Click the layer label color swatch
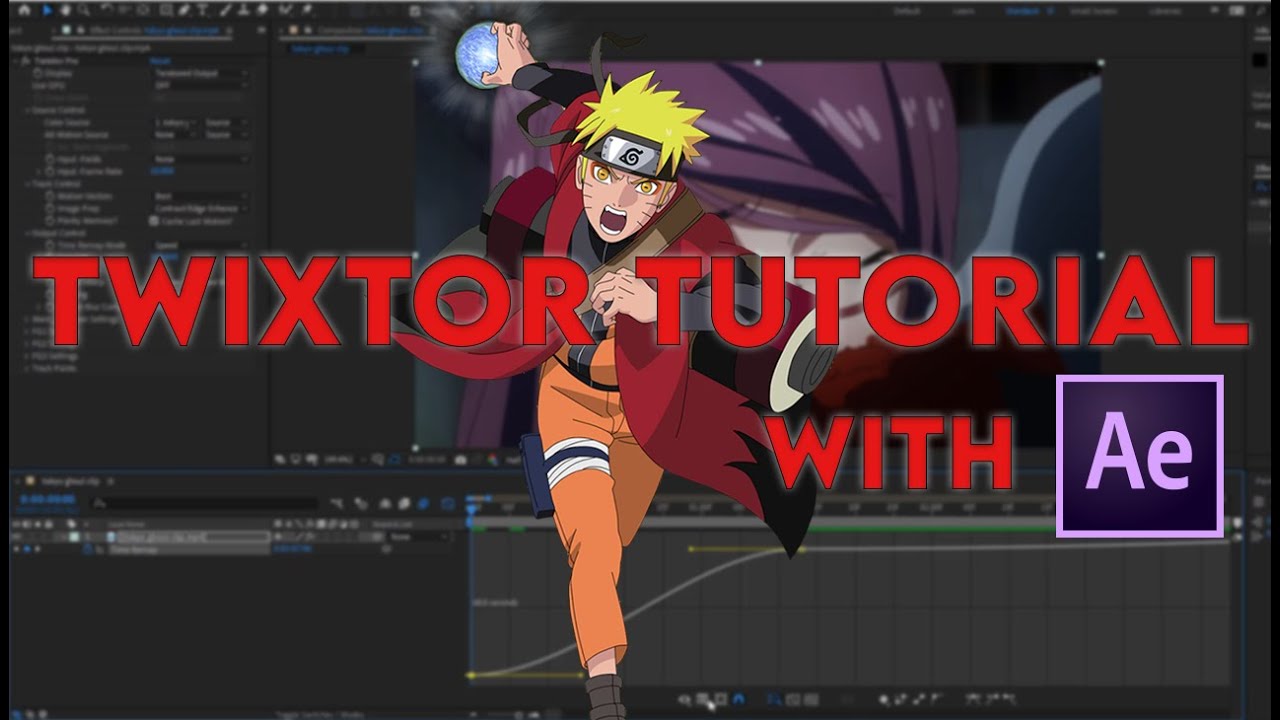 pyautogui.click(x=75, y=537)
